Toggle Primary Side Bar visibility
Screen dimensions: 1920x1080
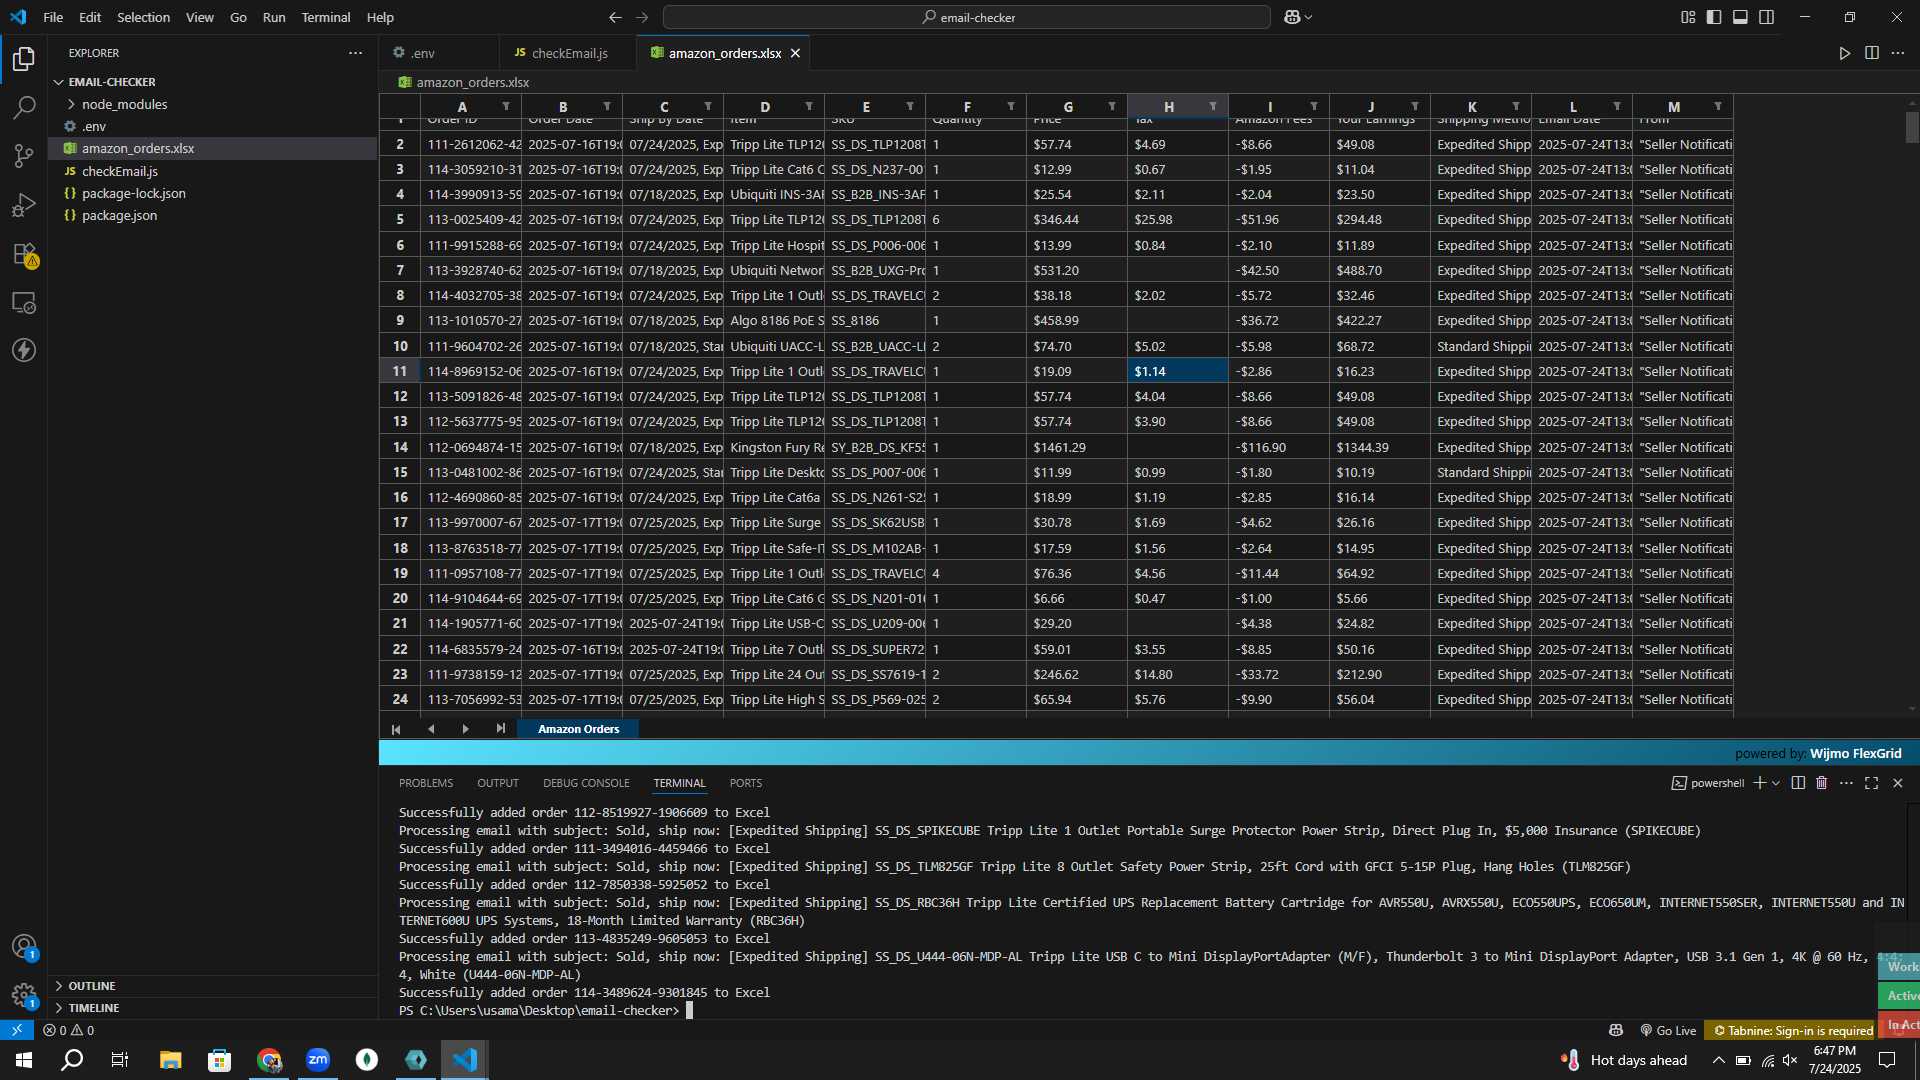[1714, 17]
